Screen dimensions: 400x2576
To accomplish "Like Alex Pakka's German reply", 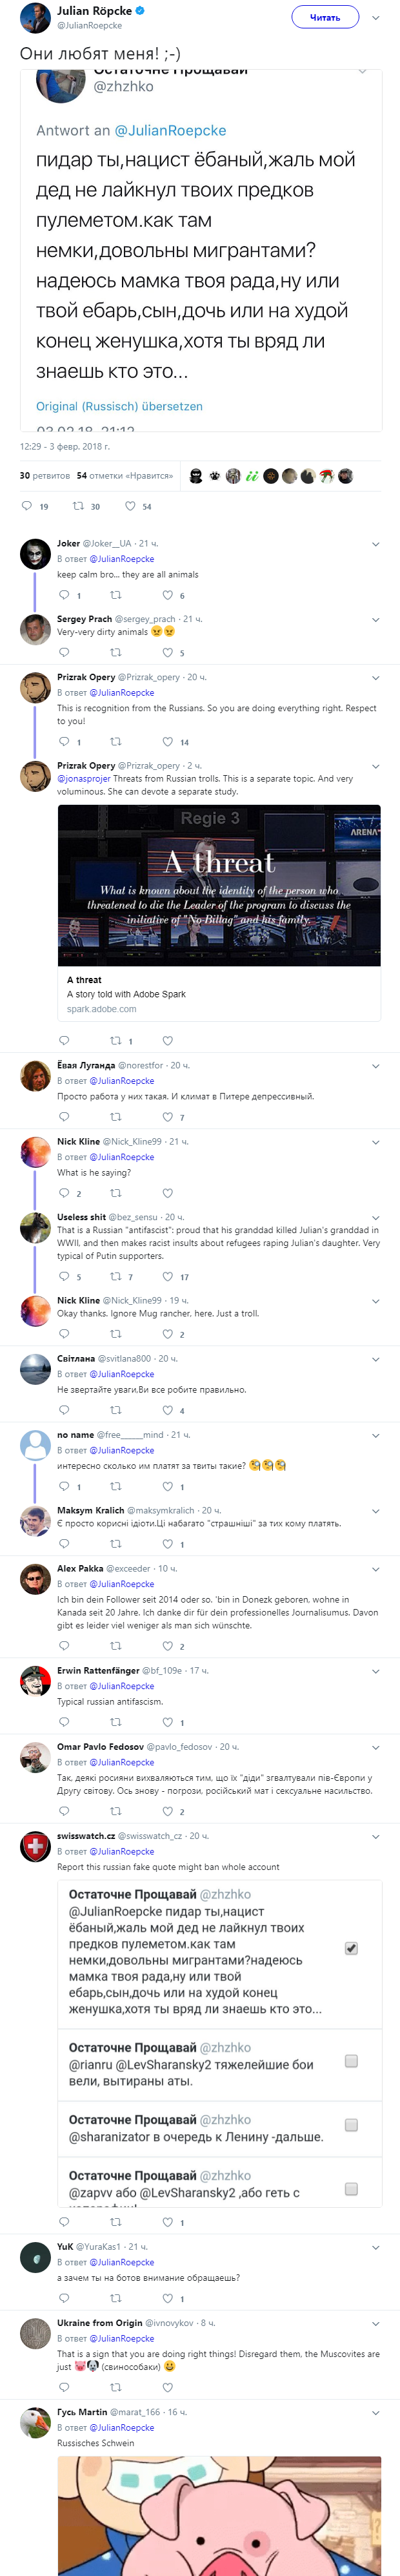I will [x=167, y=1645].
